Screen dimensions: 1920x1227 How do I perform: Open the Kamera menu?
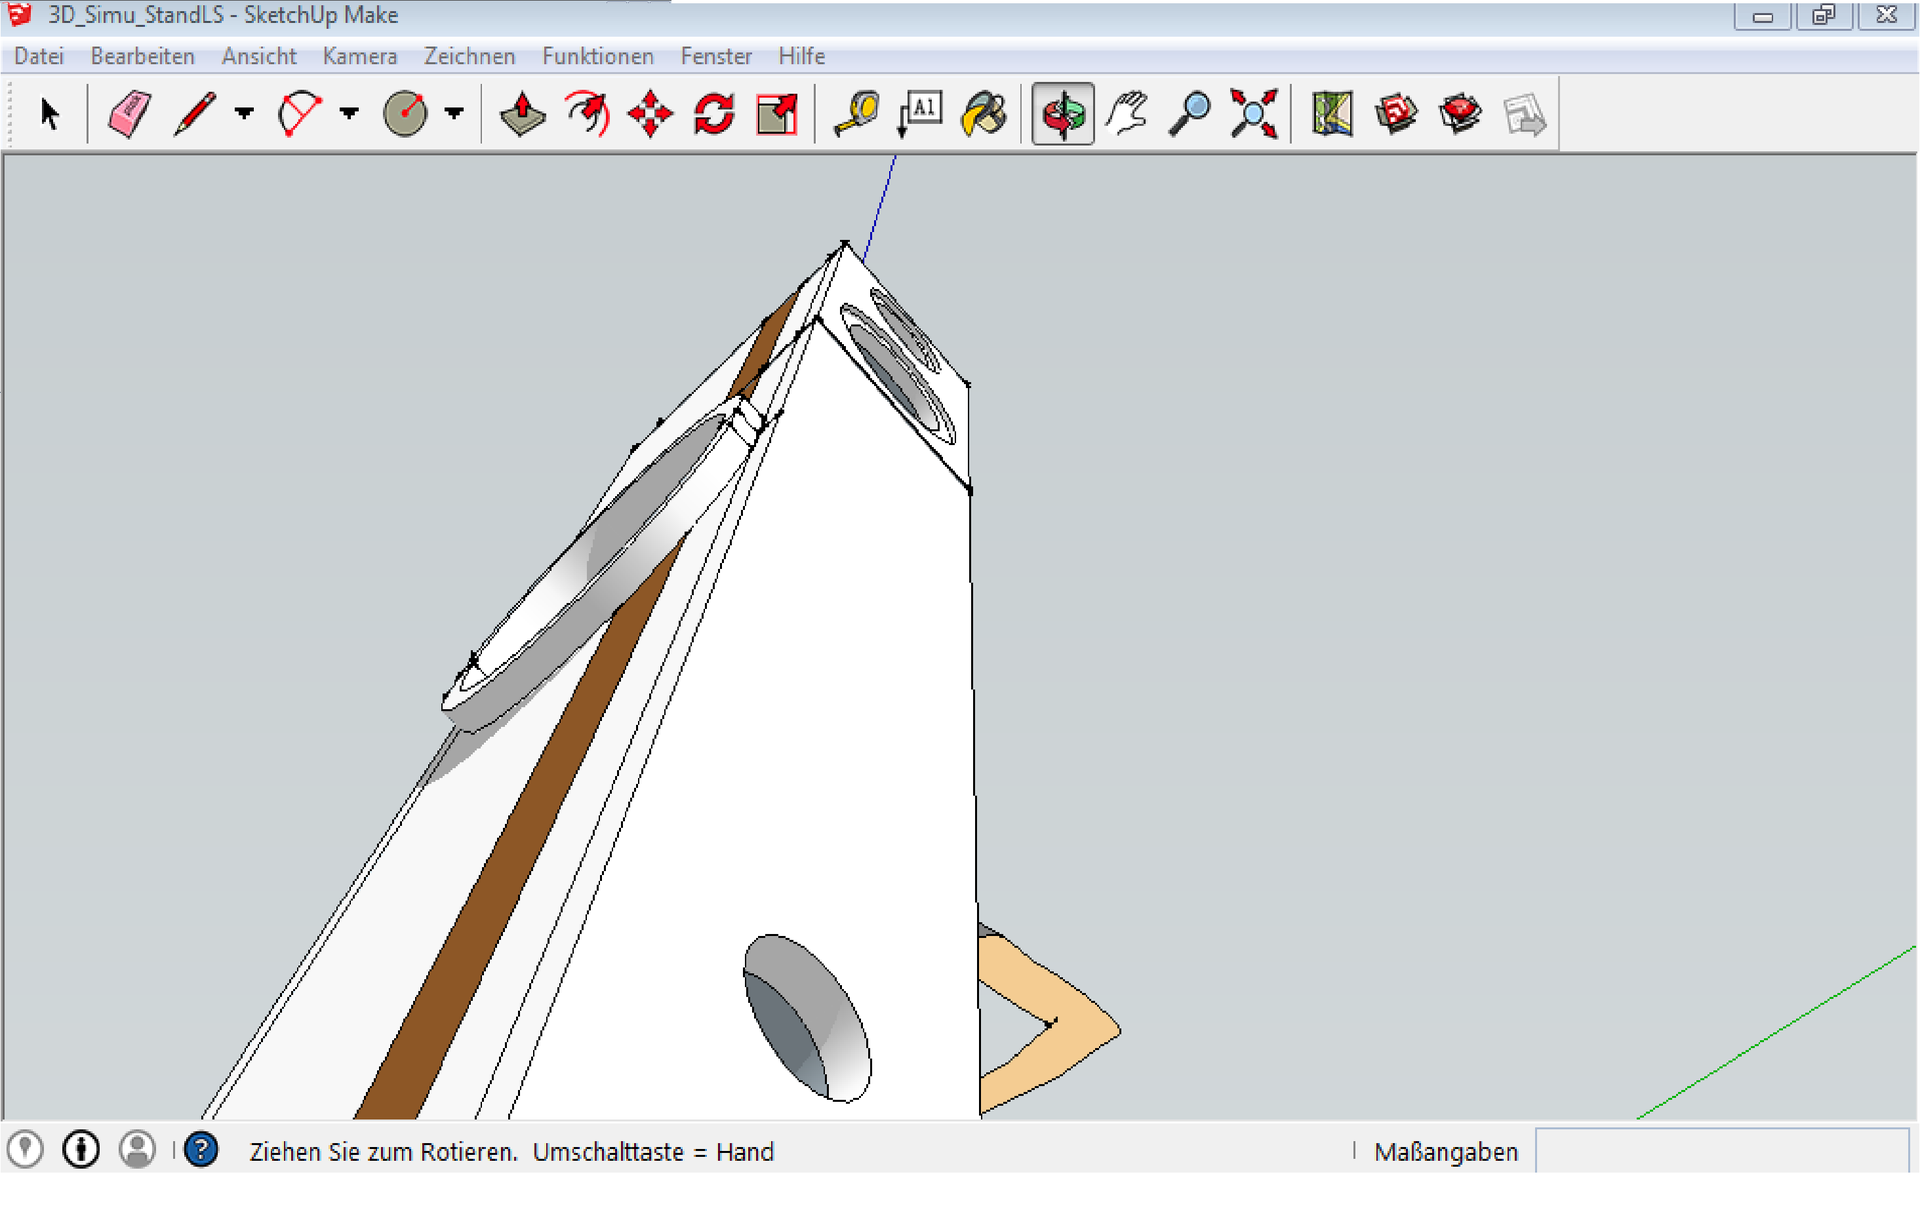(359, 57)
